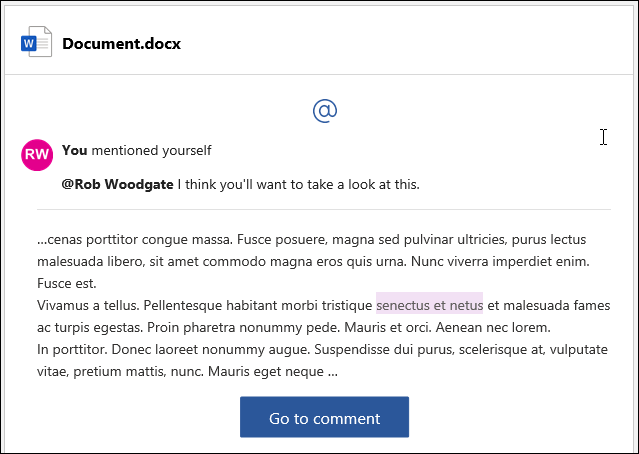Click the highlighted "senectus et netus" text
639x454 pixels.
point(429,305)
